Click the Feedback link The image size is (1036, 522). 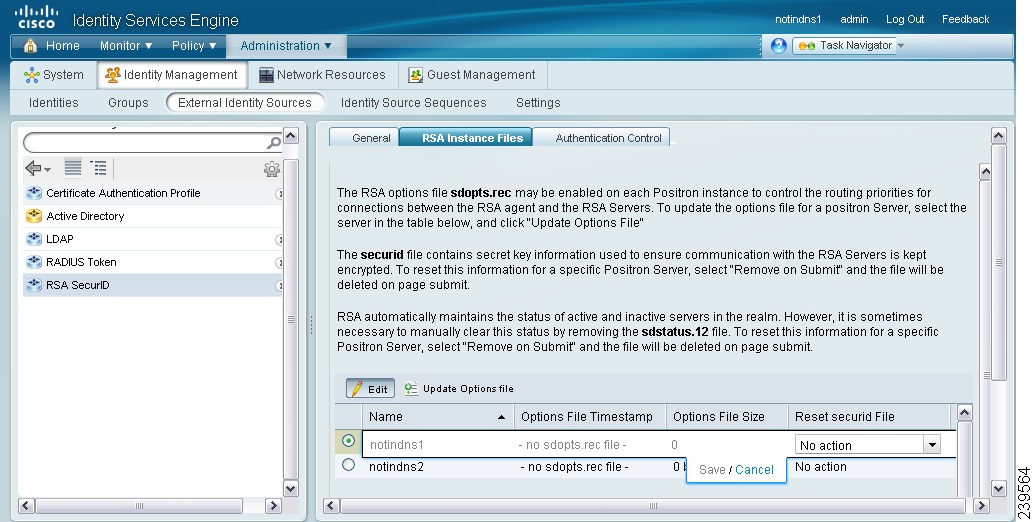(965, 19)
